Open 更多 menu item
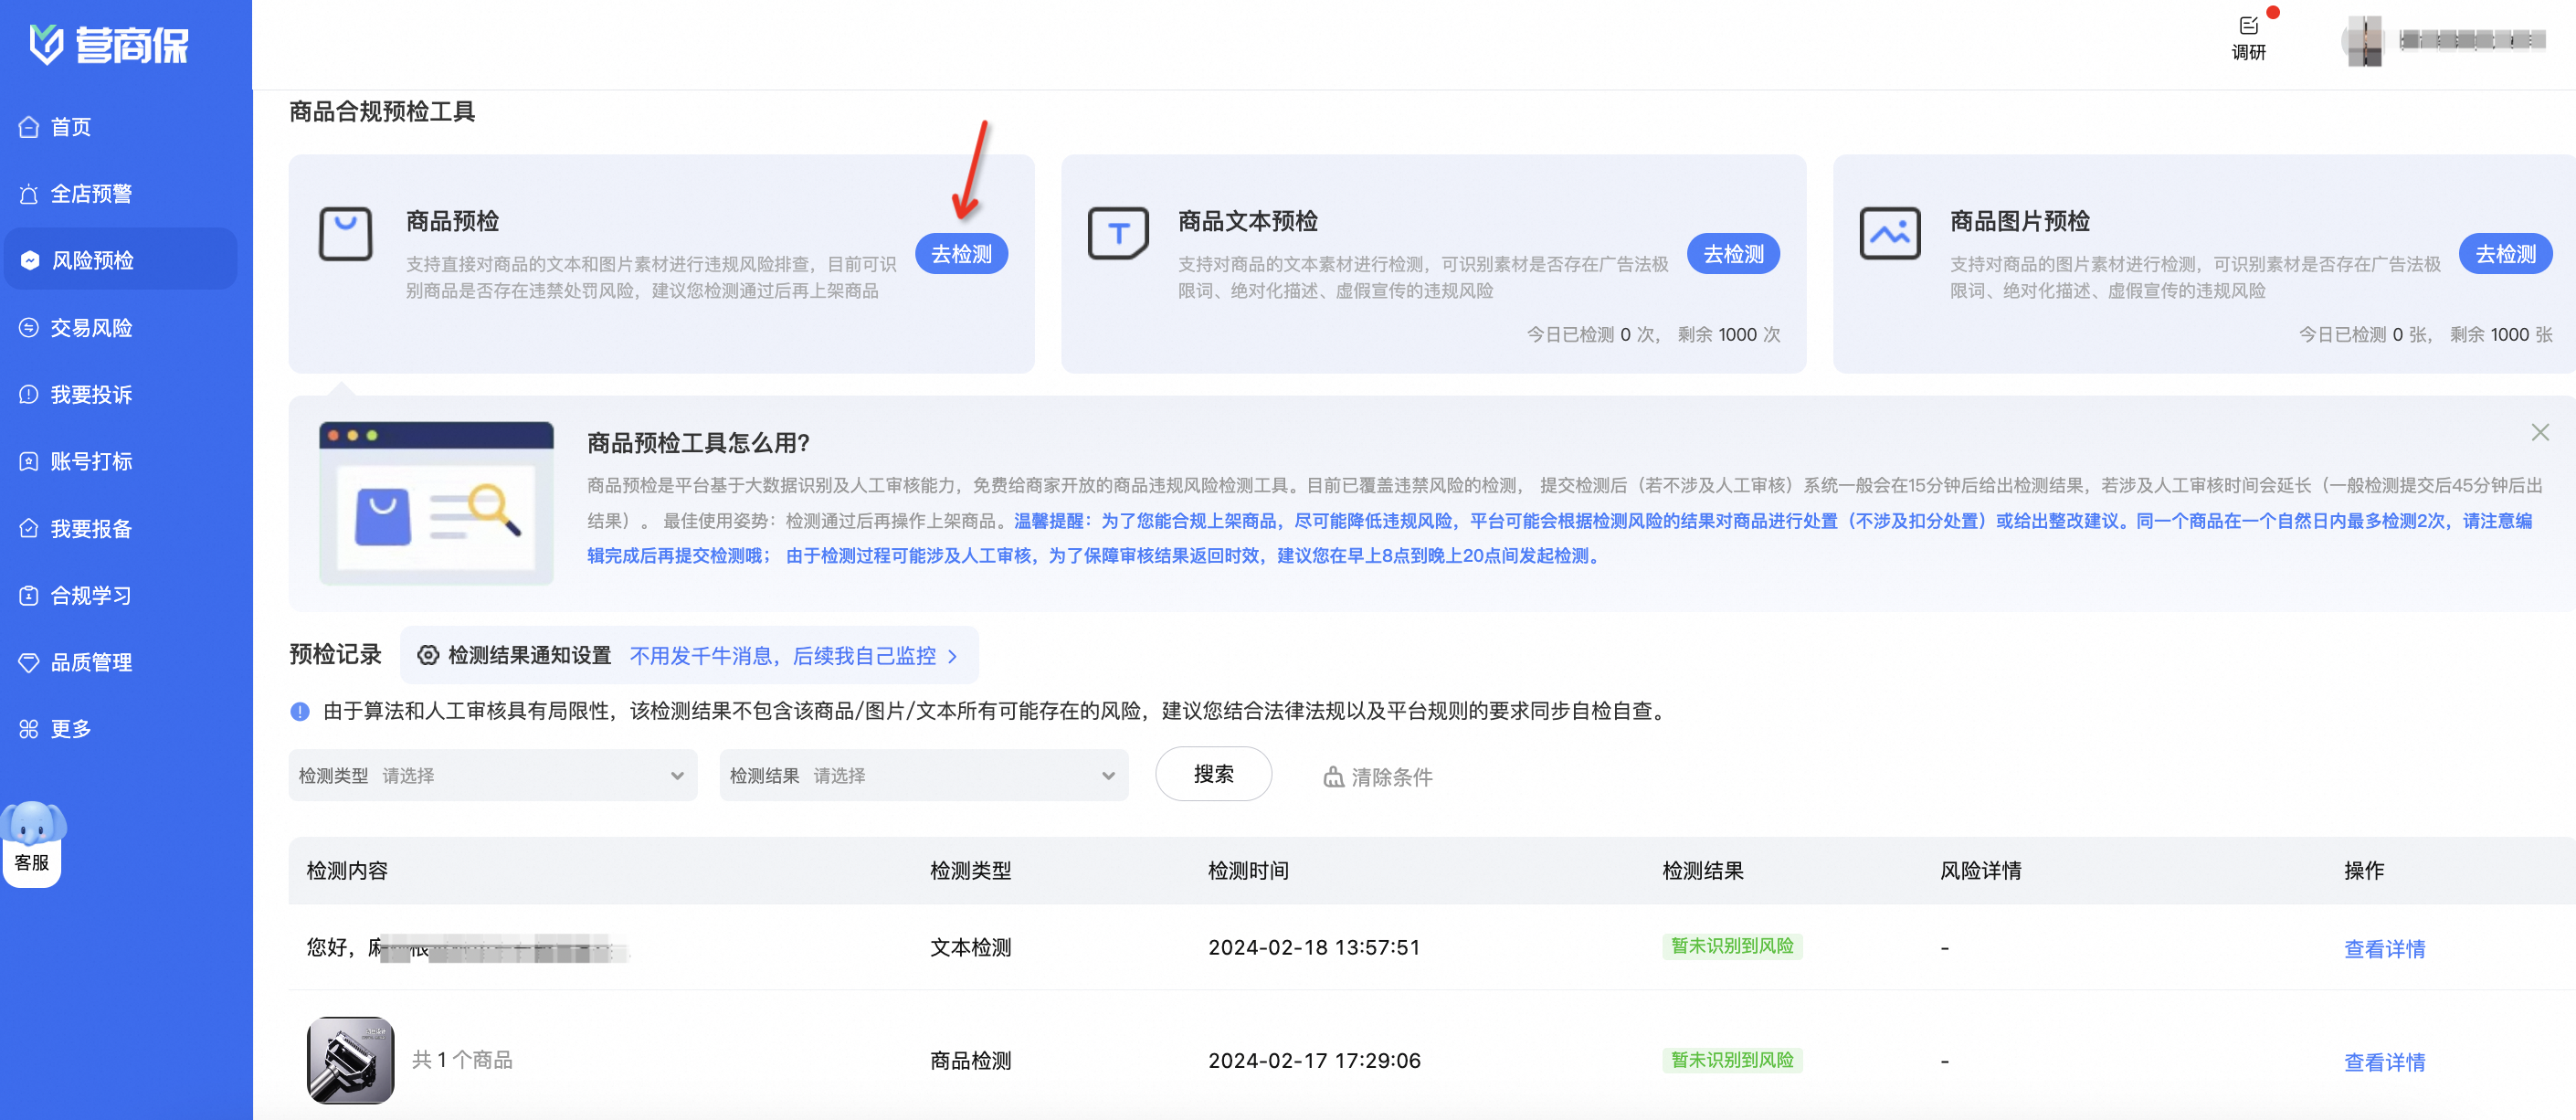Image resolution: width=2576 pixels, height=1120 pixels. tap(70, 729)
